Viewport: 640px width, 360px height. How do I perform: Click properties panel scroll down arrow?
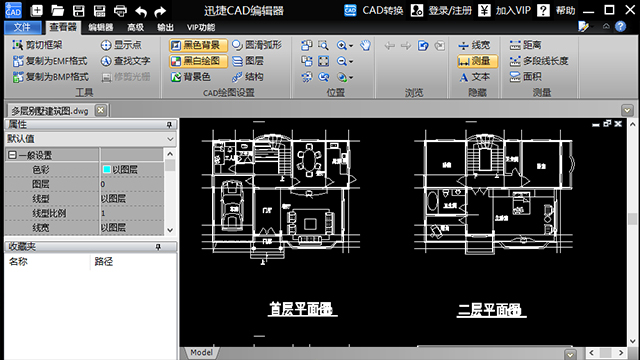click(x=170, y=230)
